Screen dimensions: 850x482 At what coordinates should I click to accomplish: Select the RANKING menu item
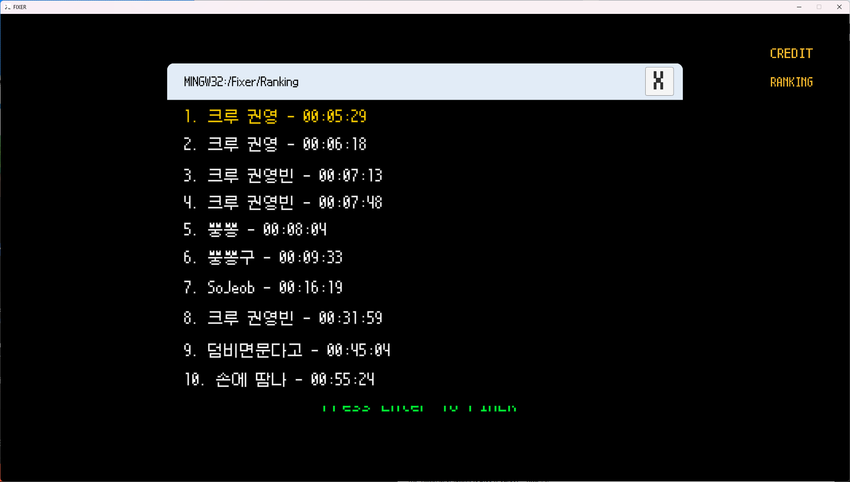791,82
